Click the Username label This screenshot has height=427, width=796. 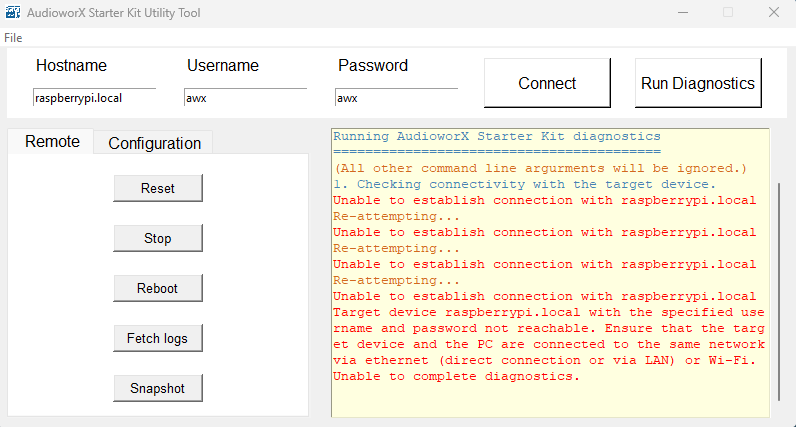223,65
